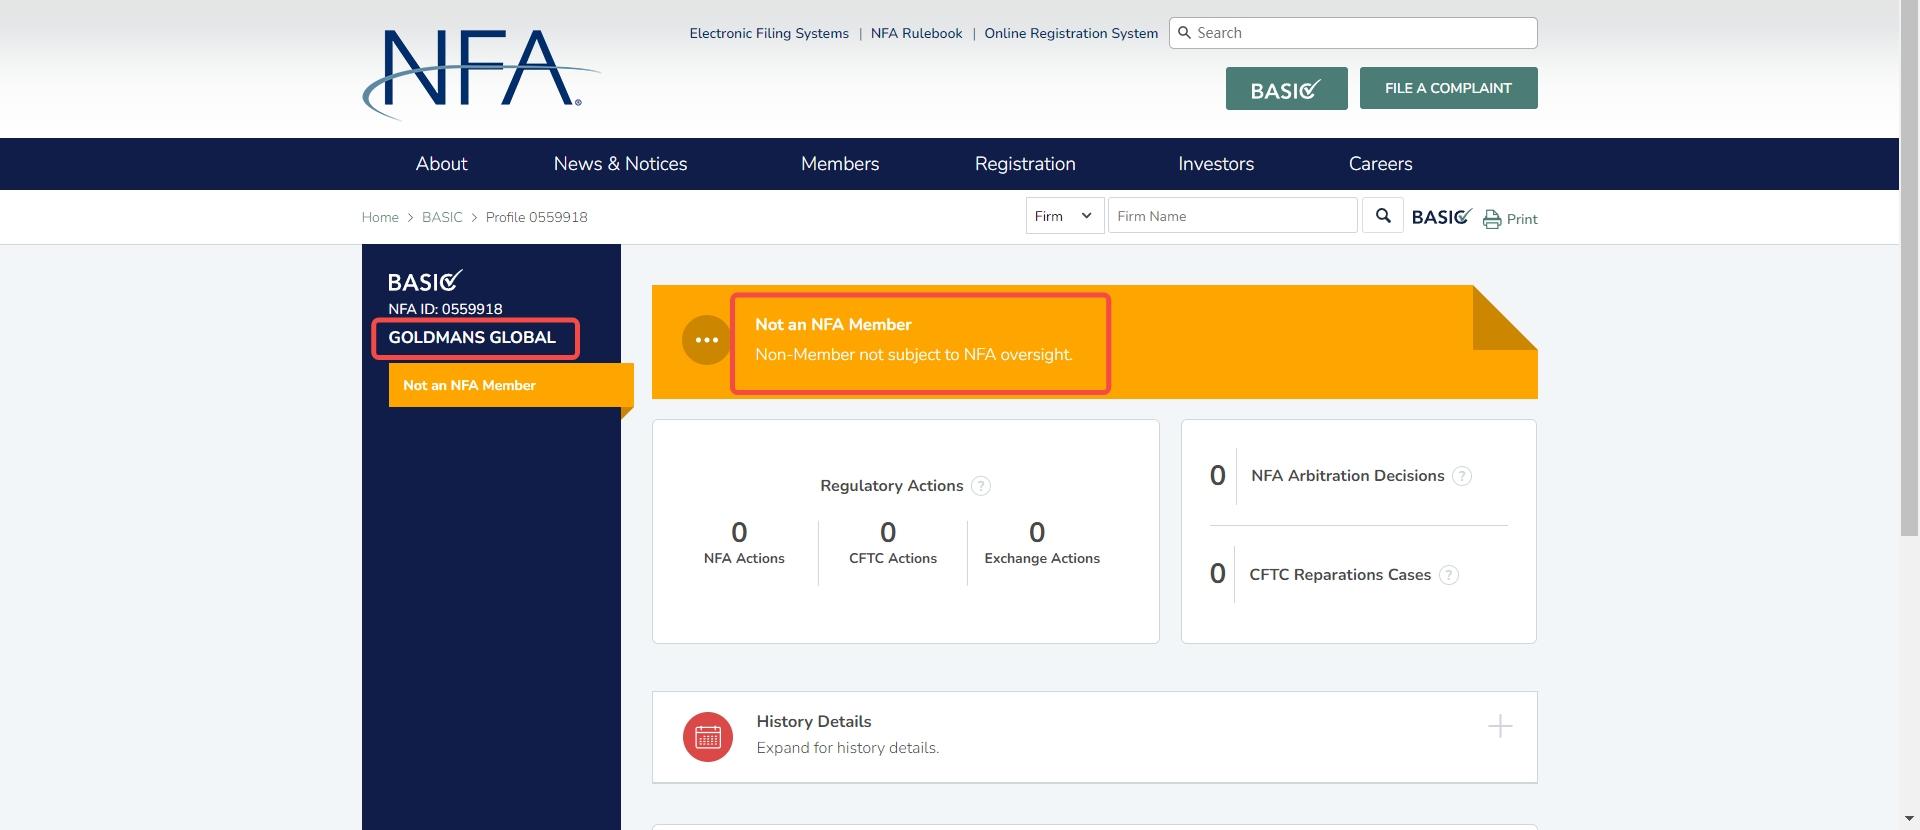Open the Firm search type dropdown
This screenshot has width=1920, height=830.
click(x=1065, y=216)
